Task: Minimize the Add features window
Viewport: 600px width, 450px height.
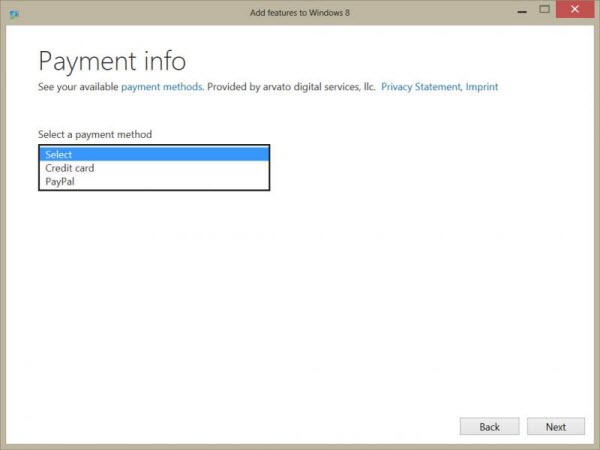Action: tap(522, 12)
